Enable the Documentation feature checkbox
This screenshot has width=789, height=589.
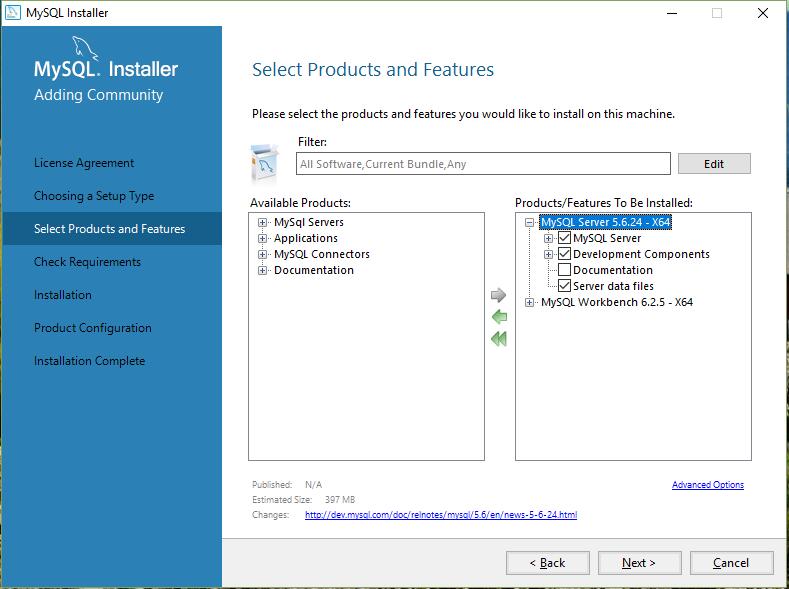565,271
